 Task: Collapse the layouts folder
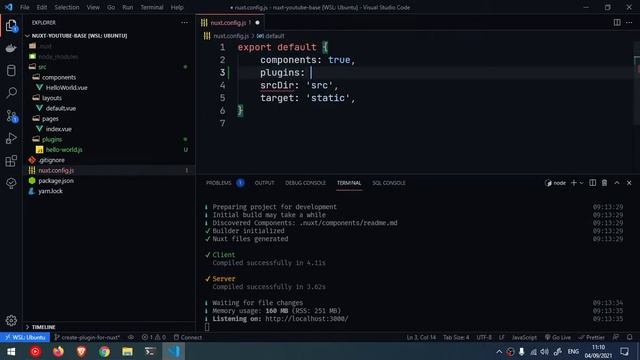coord(52,98)
